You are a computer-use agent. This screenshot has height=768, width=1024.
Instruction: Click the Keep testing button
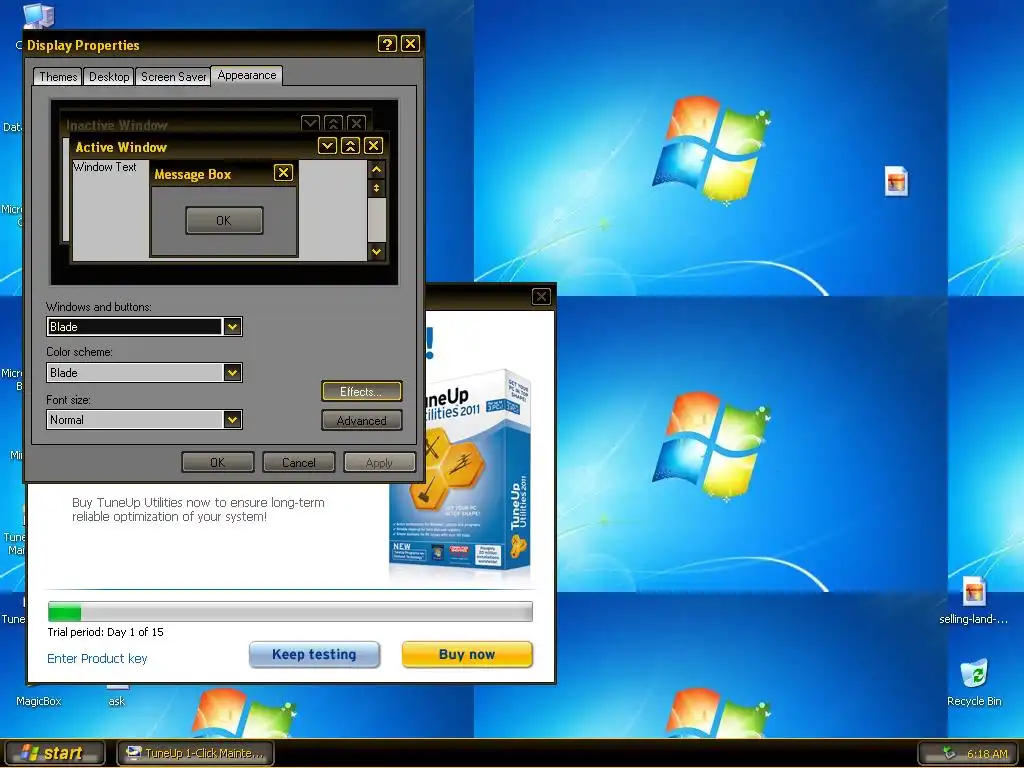click(314, 654)
